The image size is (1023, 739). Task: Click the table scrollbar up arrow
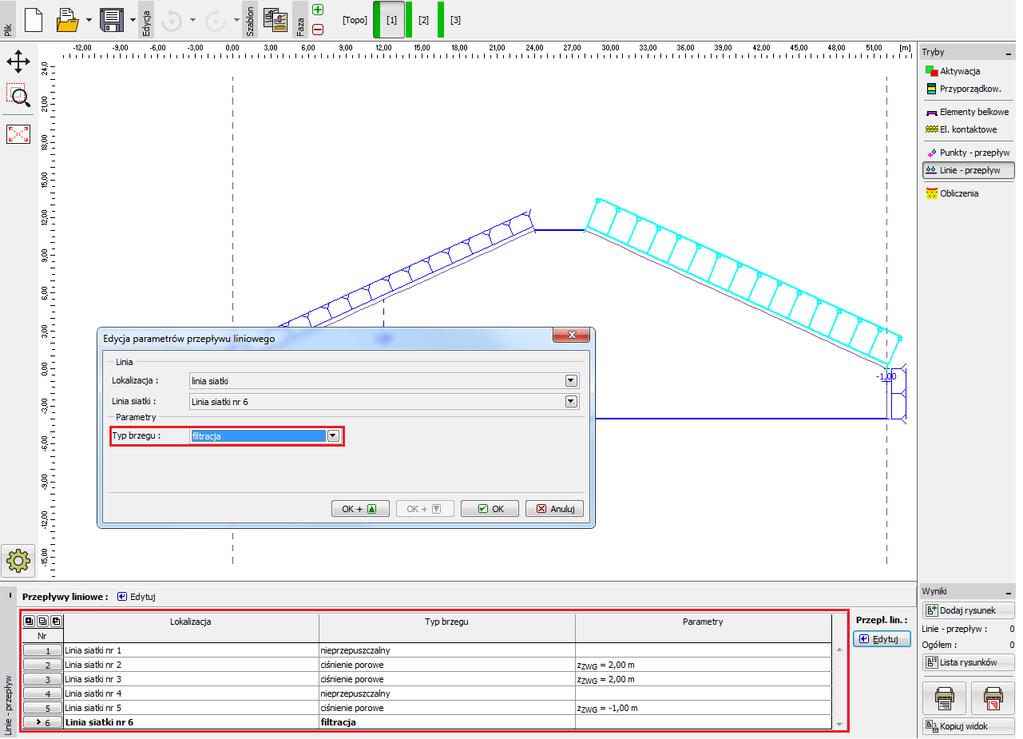pos(839,650)
